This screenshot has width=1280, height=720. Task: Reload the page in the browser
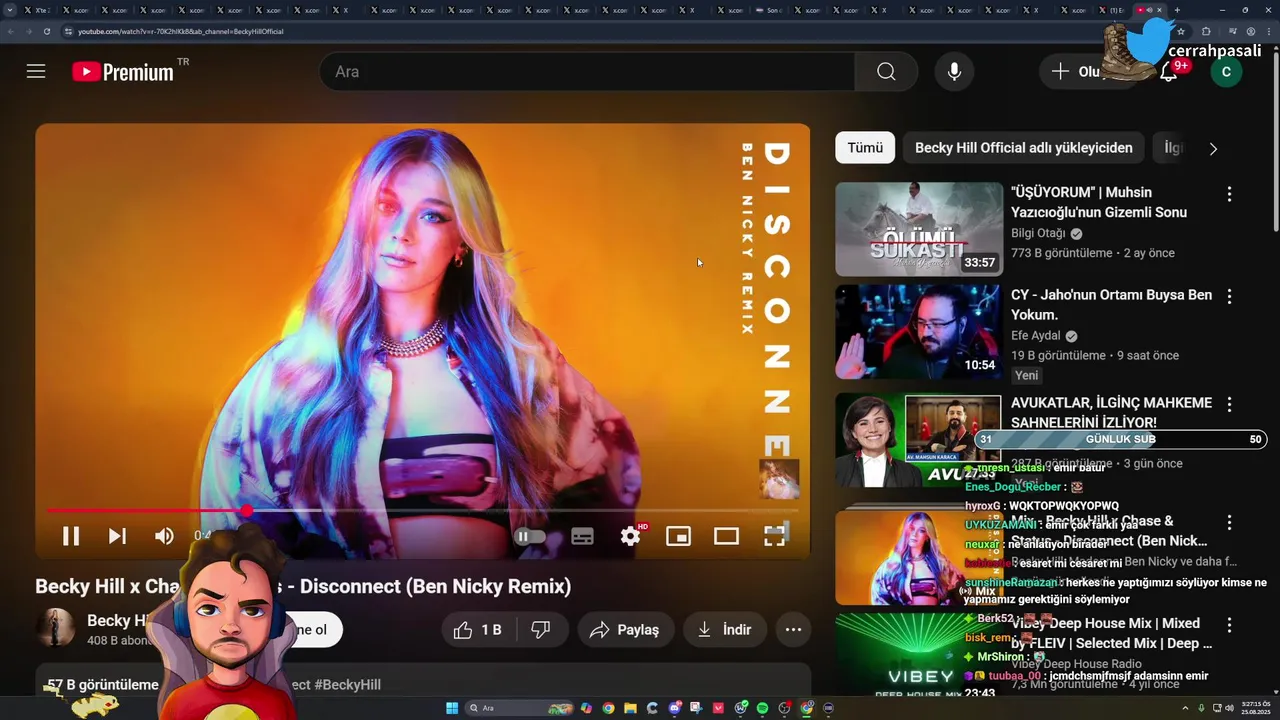[47, 32]
